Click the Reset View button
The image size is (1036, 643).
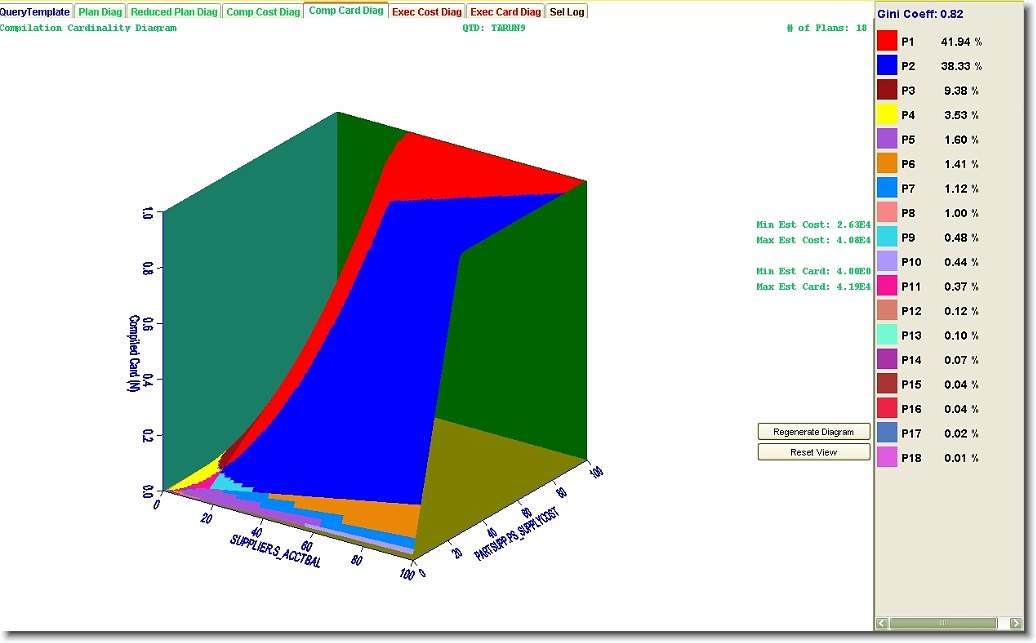click(x=813, y=452)
